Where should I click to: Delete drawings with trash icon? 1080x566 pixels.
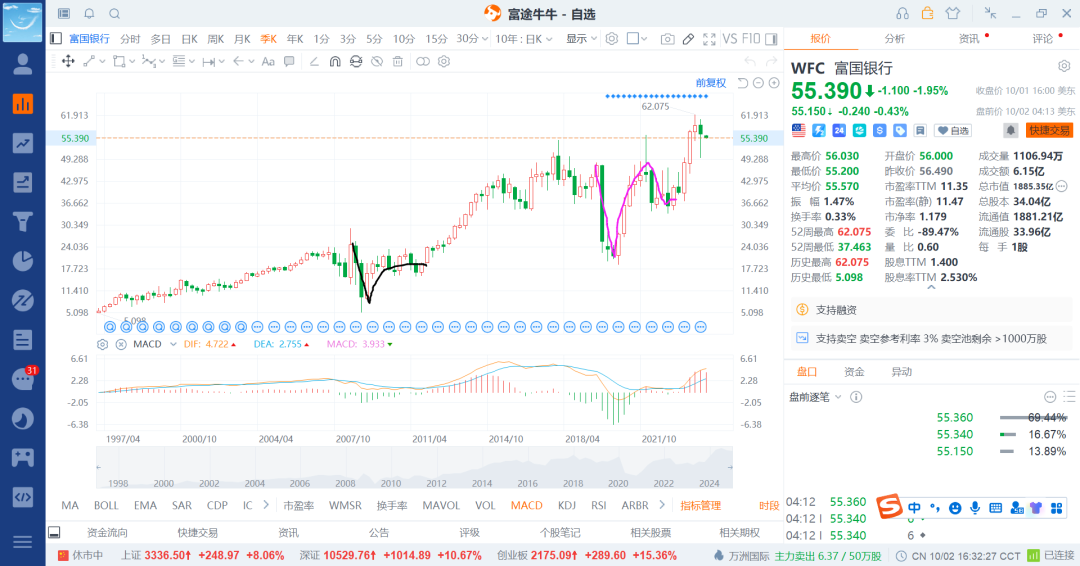coord(397,61)
